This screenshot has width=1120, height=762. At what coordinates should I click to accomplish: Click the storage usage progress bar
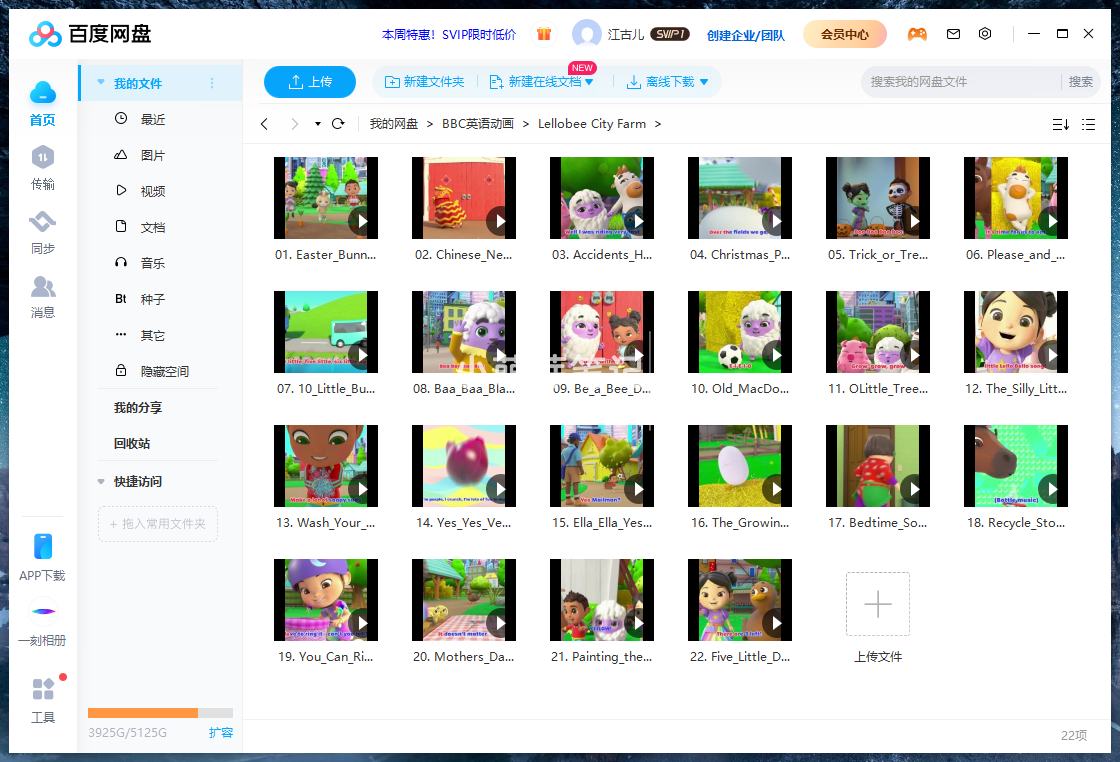[x=160, y=713]
